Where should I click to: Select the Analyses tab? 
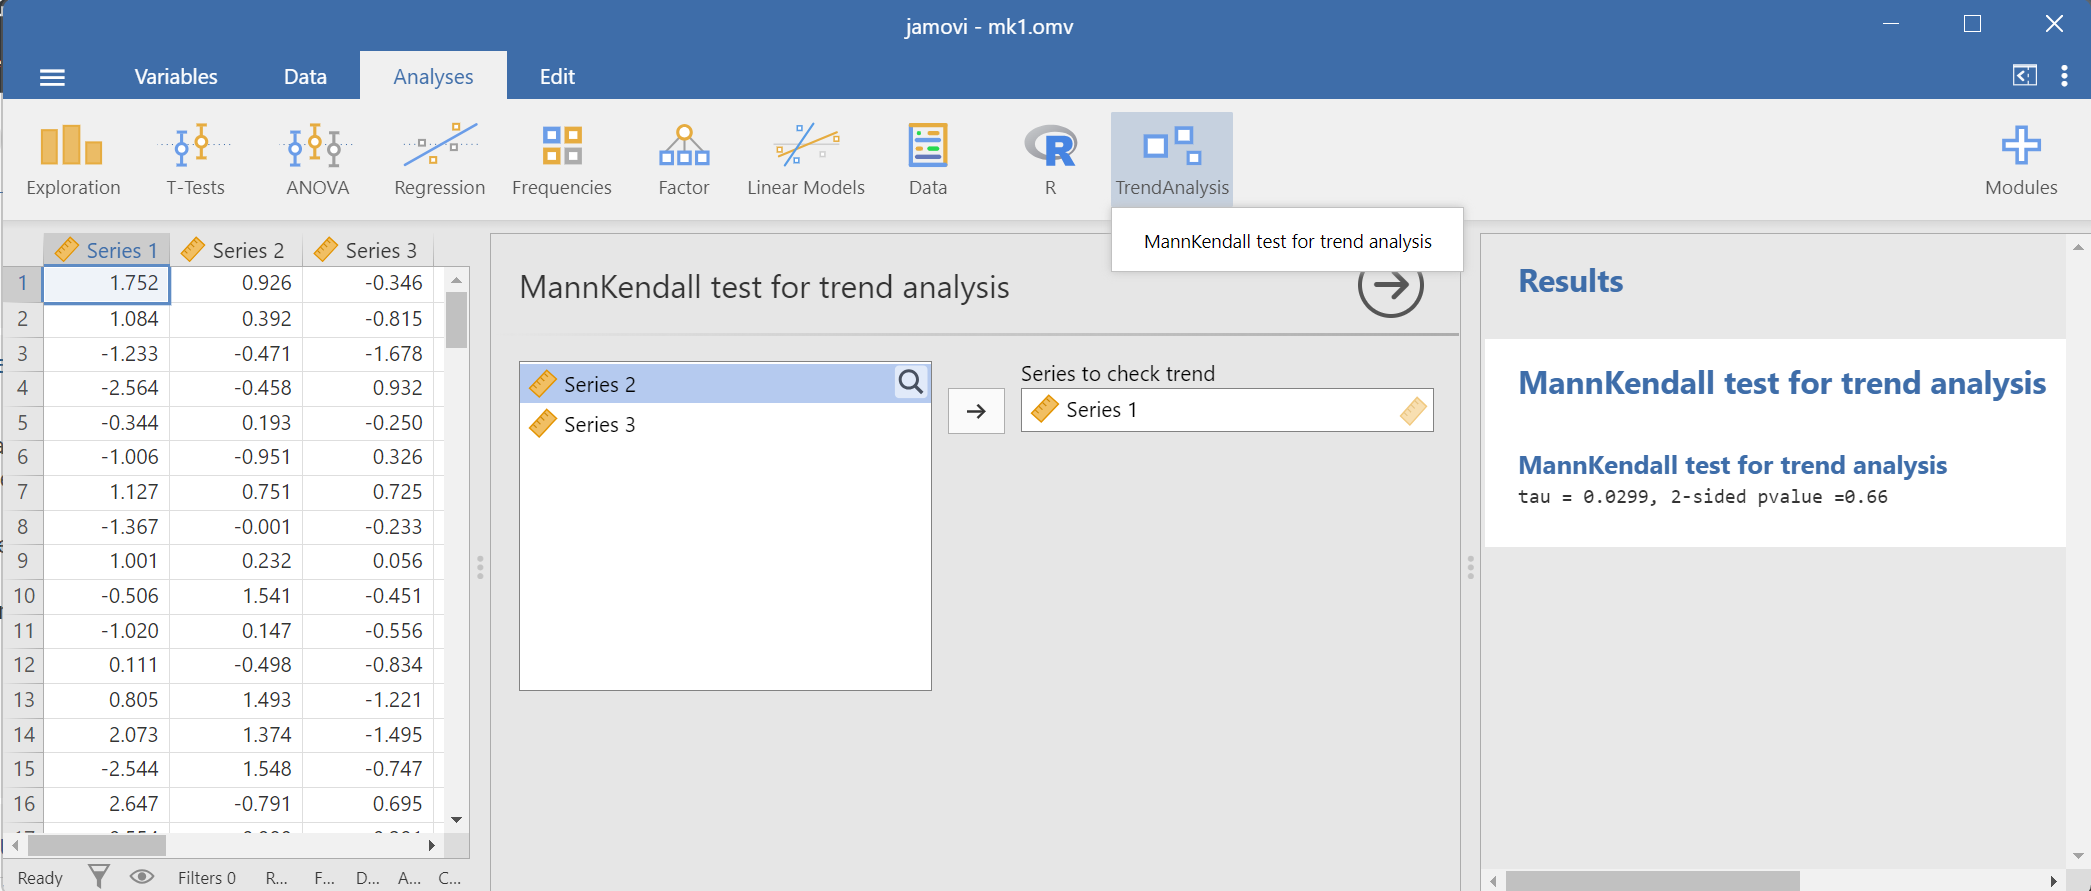tap(433, 76)
